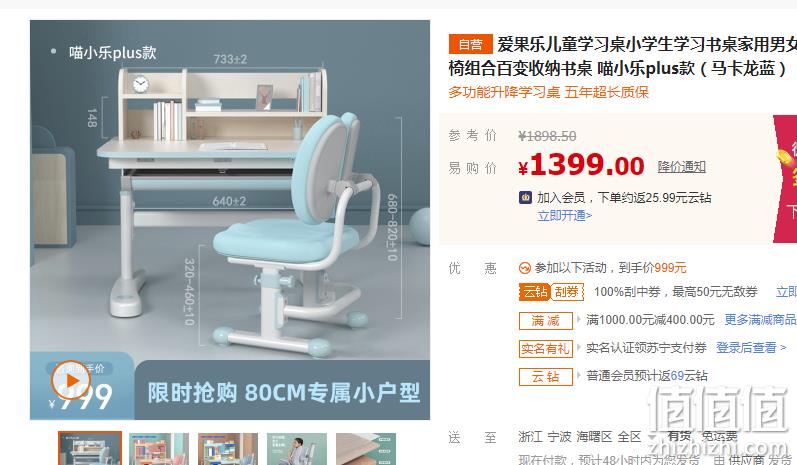Open 更多满减商品 link
This screenshot has width=797, height=465.
[760, 320]
